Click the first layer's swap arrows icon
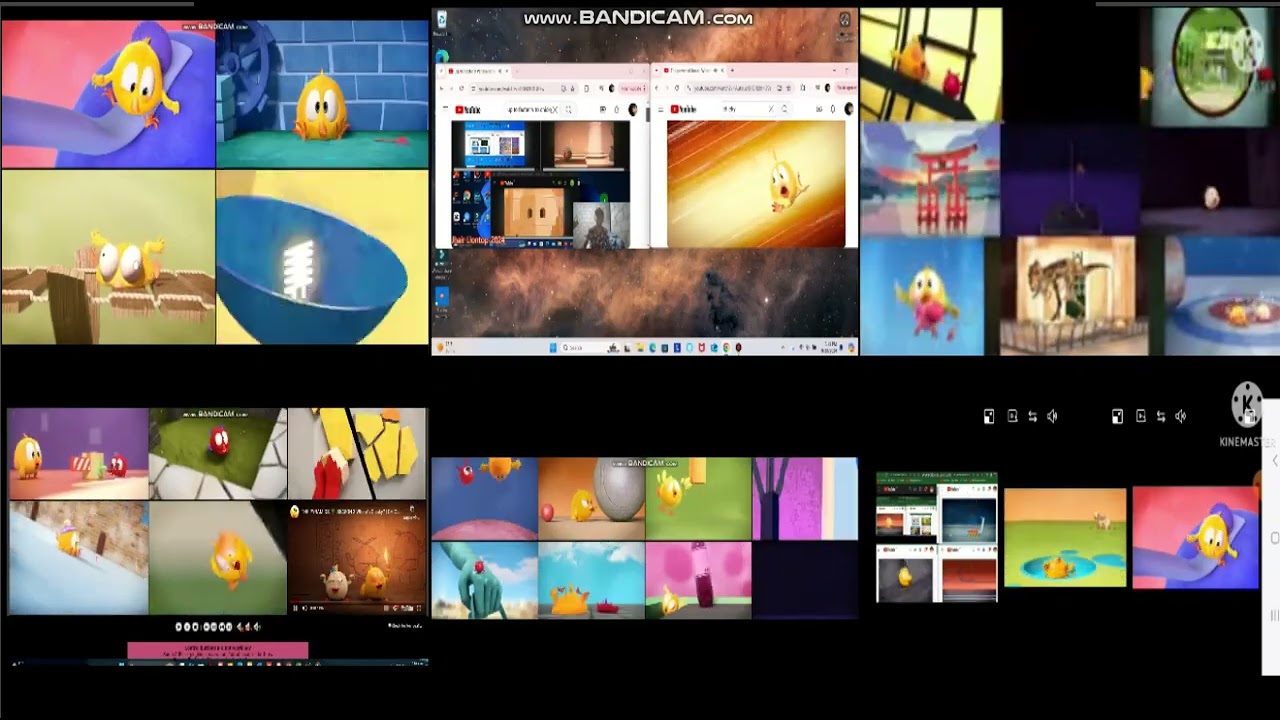This screenshot has width=1280, height=720. (x=1033, y=416)
